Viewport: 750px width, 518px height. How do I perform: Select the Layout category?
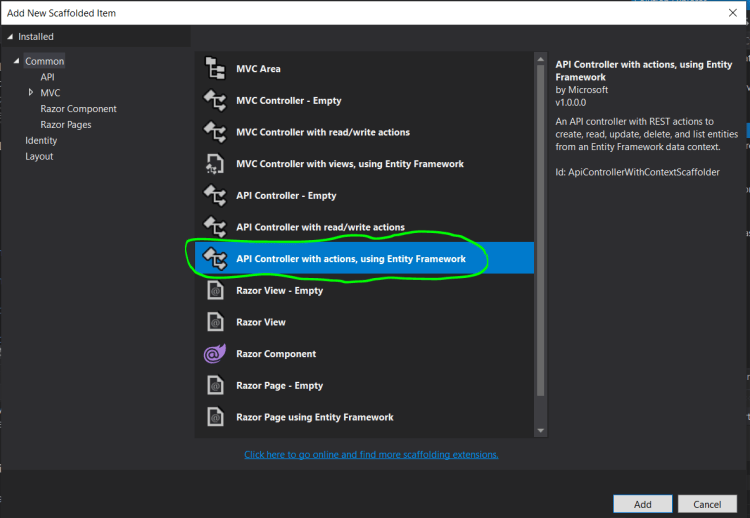pos(39,156)
